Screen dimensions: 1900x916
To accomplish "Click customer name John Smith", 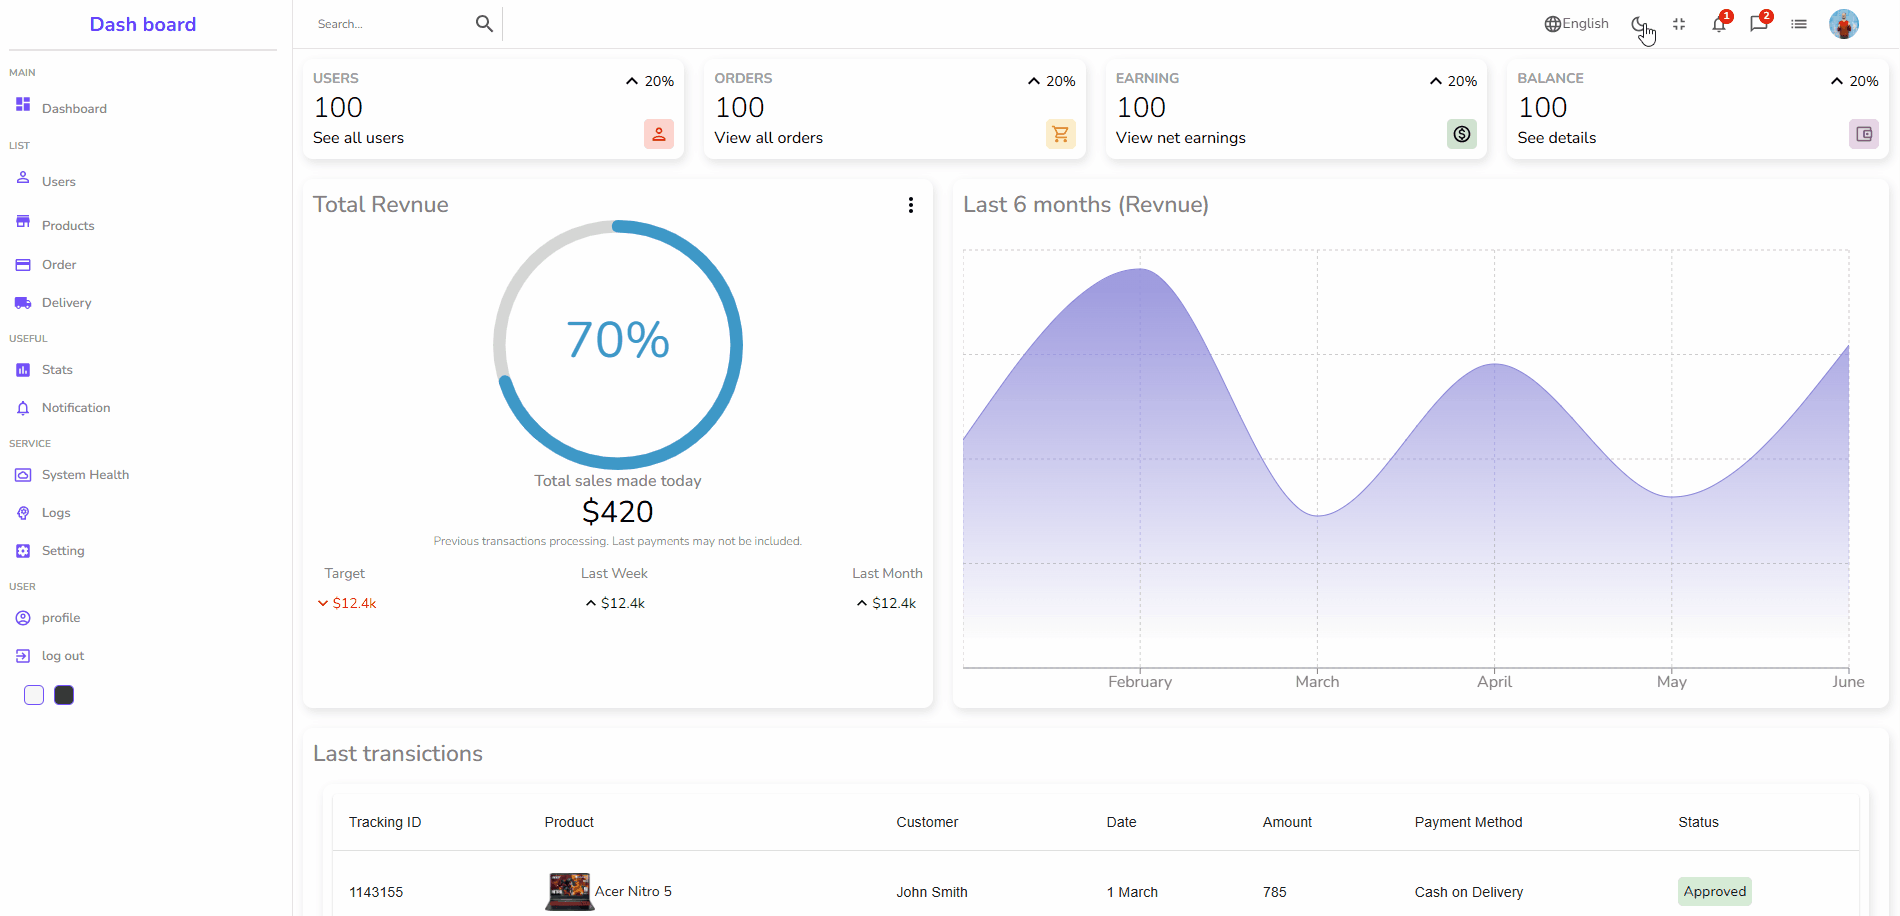I will click(932, 892).
